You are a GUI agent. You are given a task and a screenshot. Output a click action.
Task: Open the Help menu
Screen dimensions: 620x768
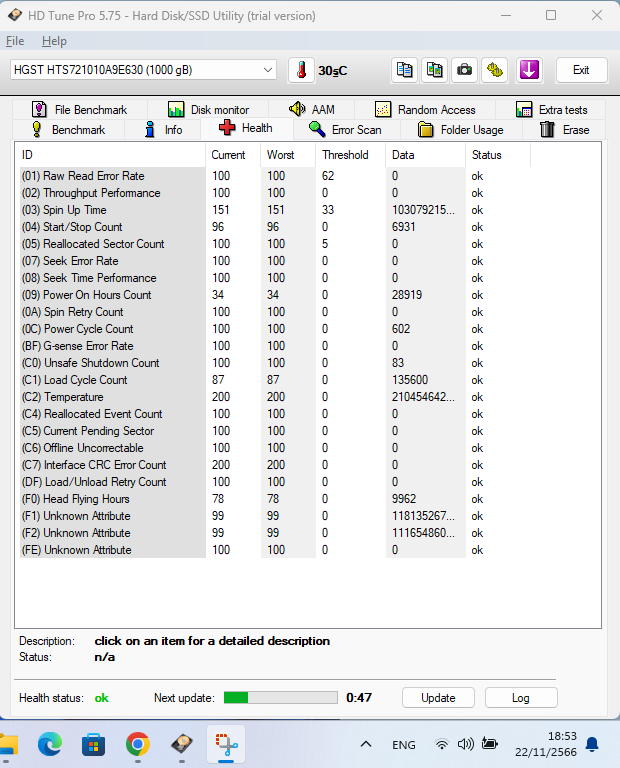click(x=54, y=41)
